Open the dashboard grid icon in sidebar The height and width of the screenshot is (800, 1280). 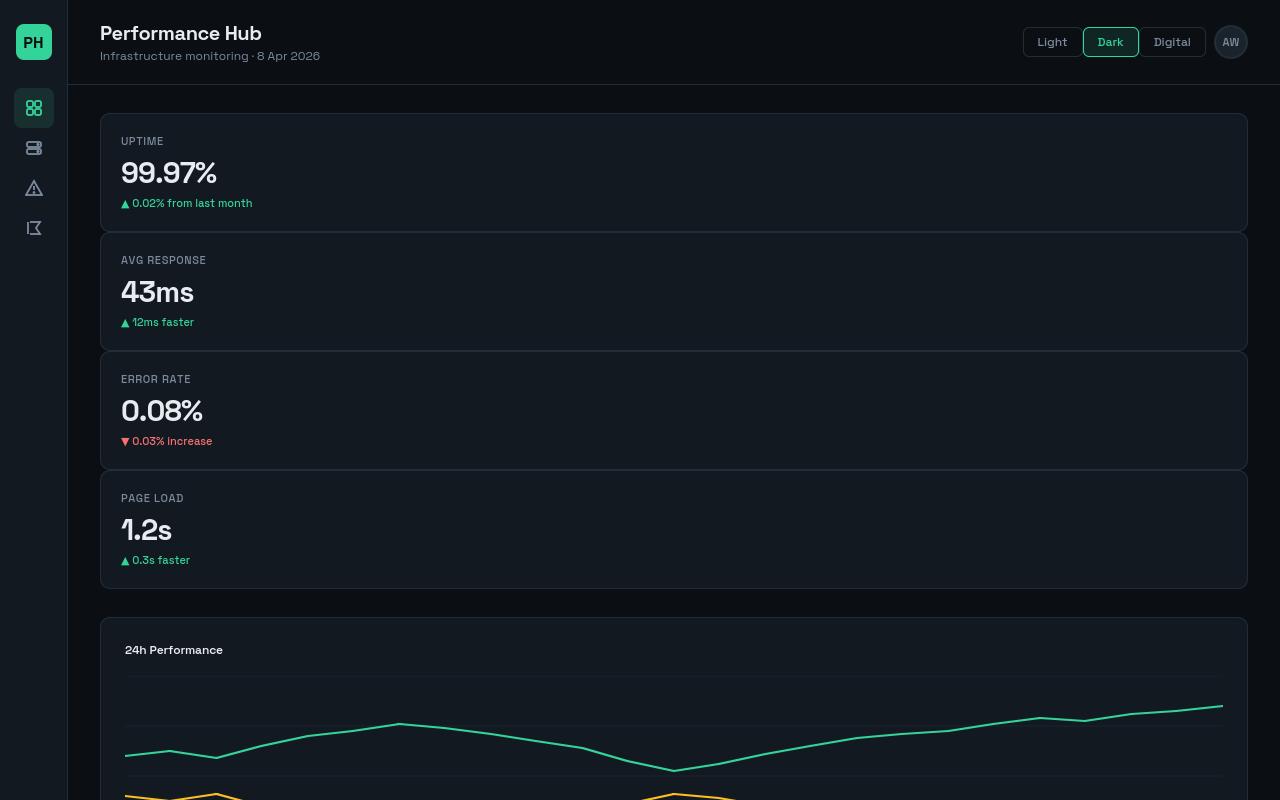34,108
